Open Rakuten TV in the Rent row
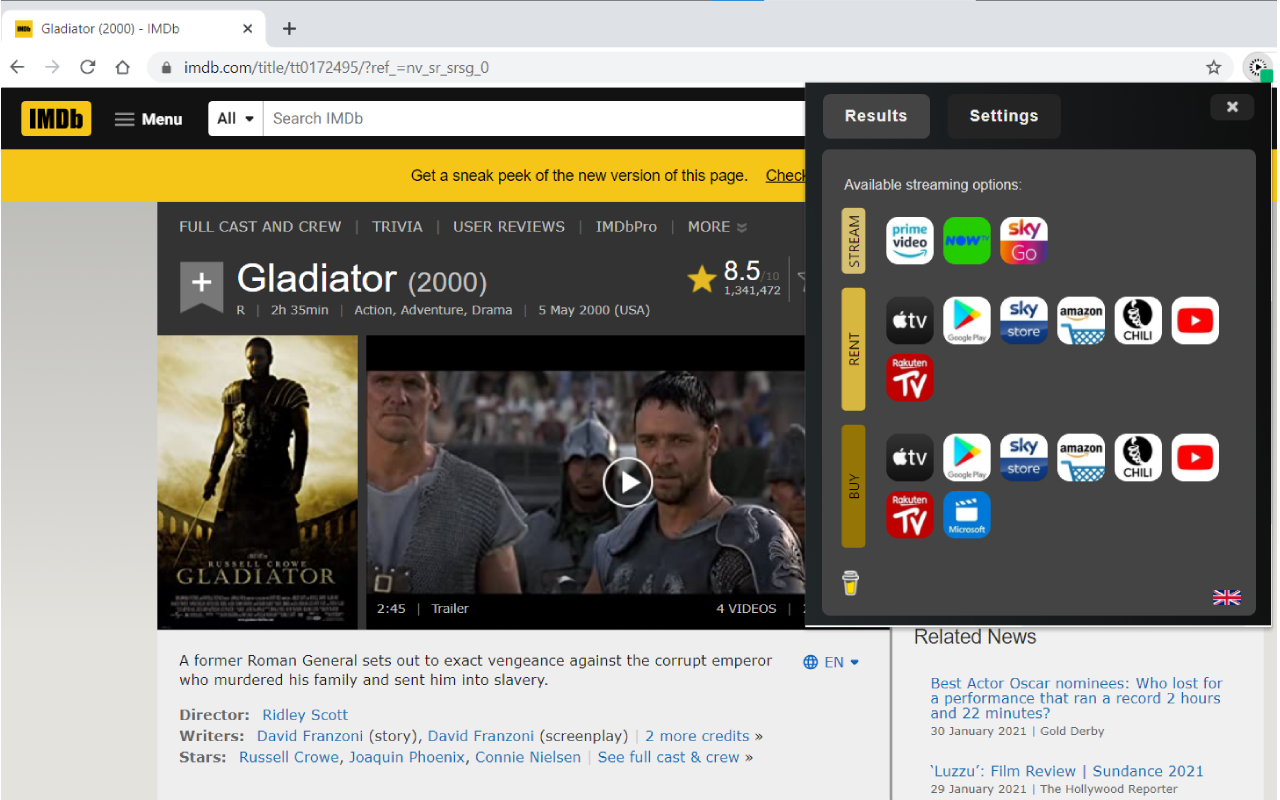1280x800 pixels. click(x=910, y=378)
